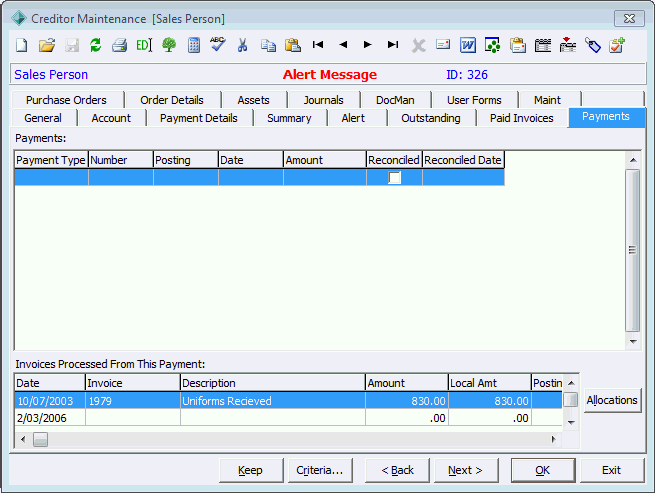Open the DocMan tab
Screen dimensions: 655x493
pyautogui.click(x=395, y=100)
